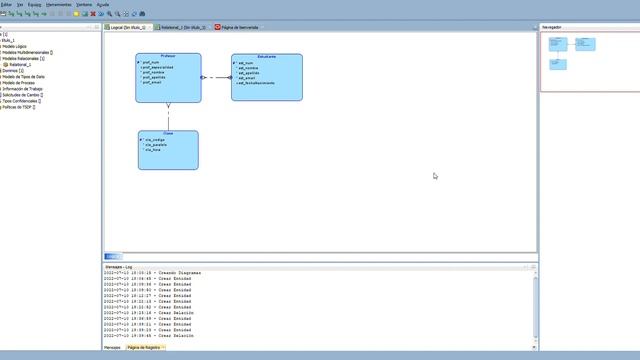Click the second green relation tool icon
This screenshot has width=640, height=360.
pos(19,14)
